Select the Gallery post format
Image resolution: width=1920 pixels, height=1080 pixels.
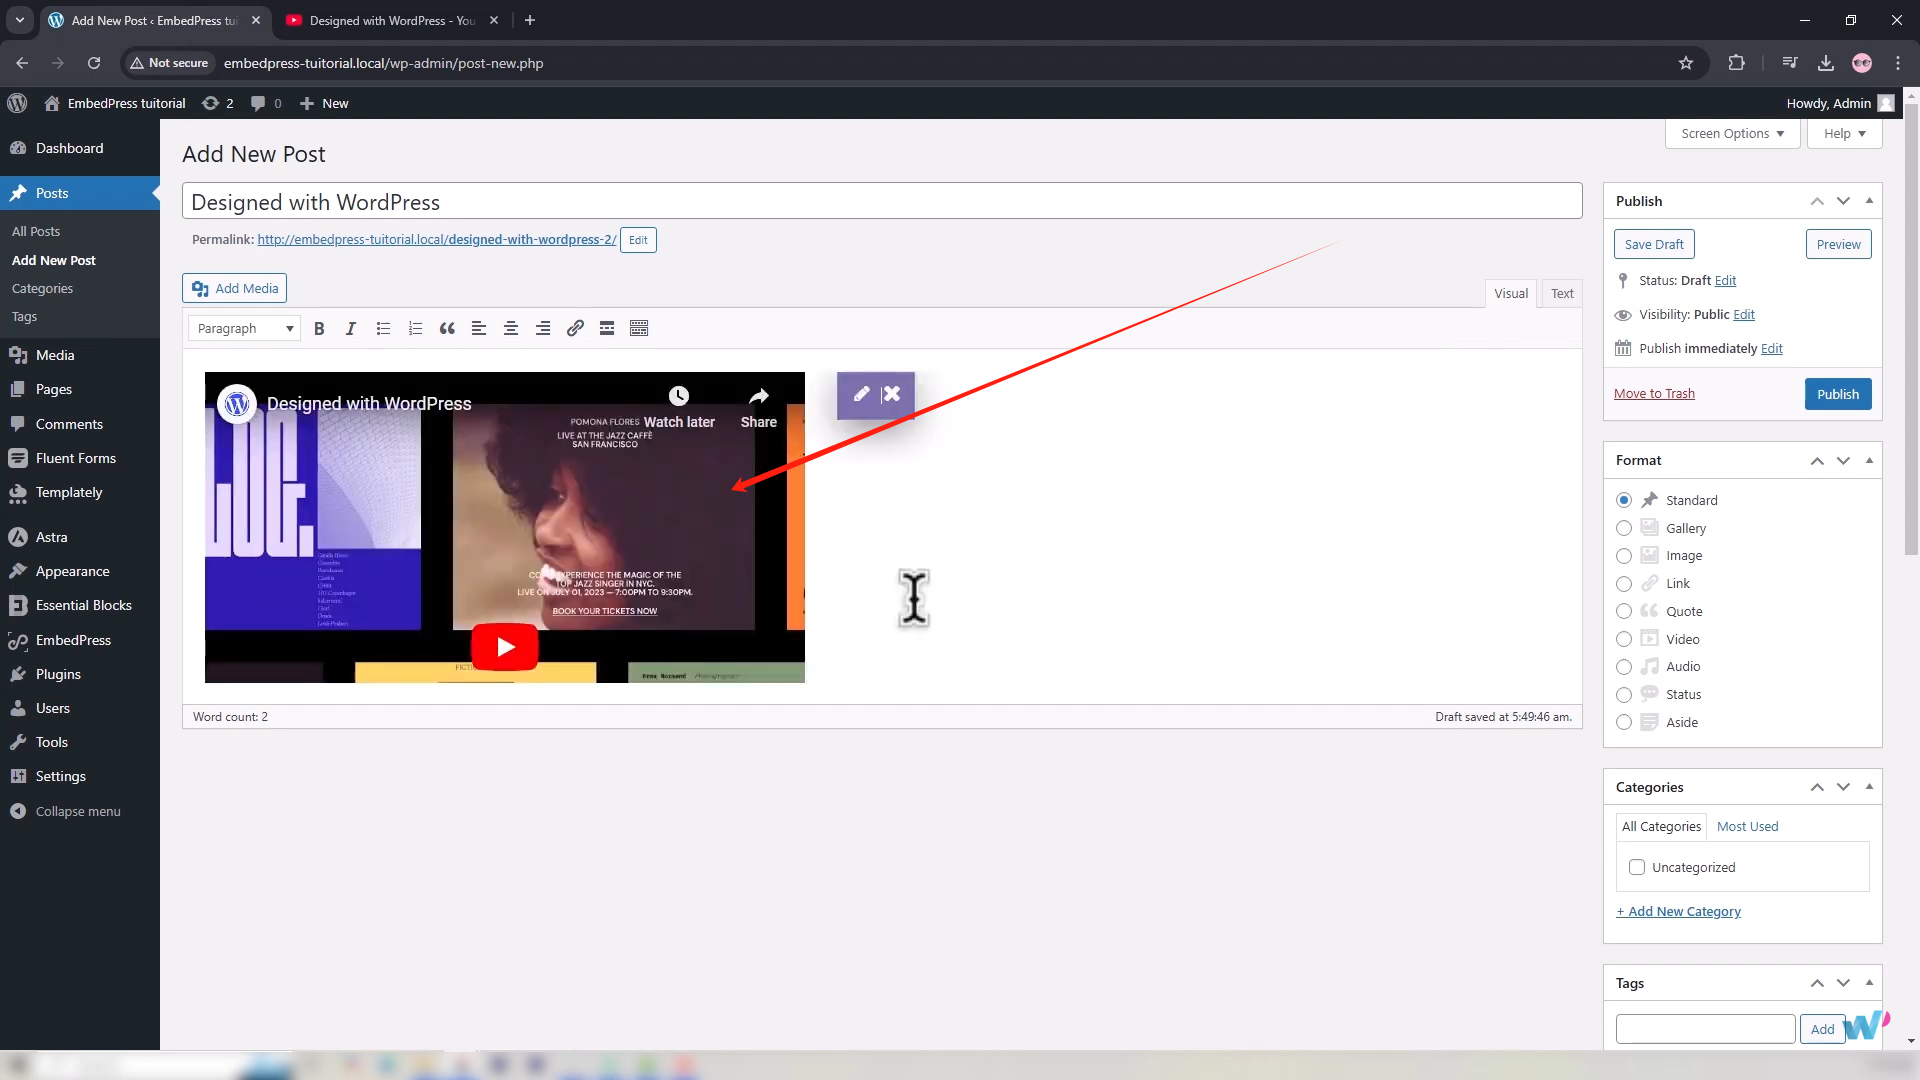click(x=1624, y=528)
